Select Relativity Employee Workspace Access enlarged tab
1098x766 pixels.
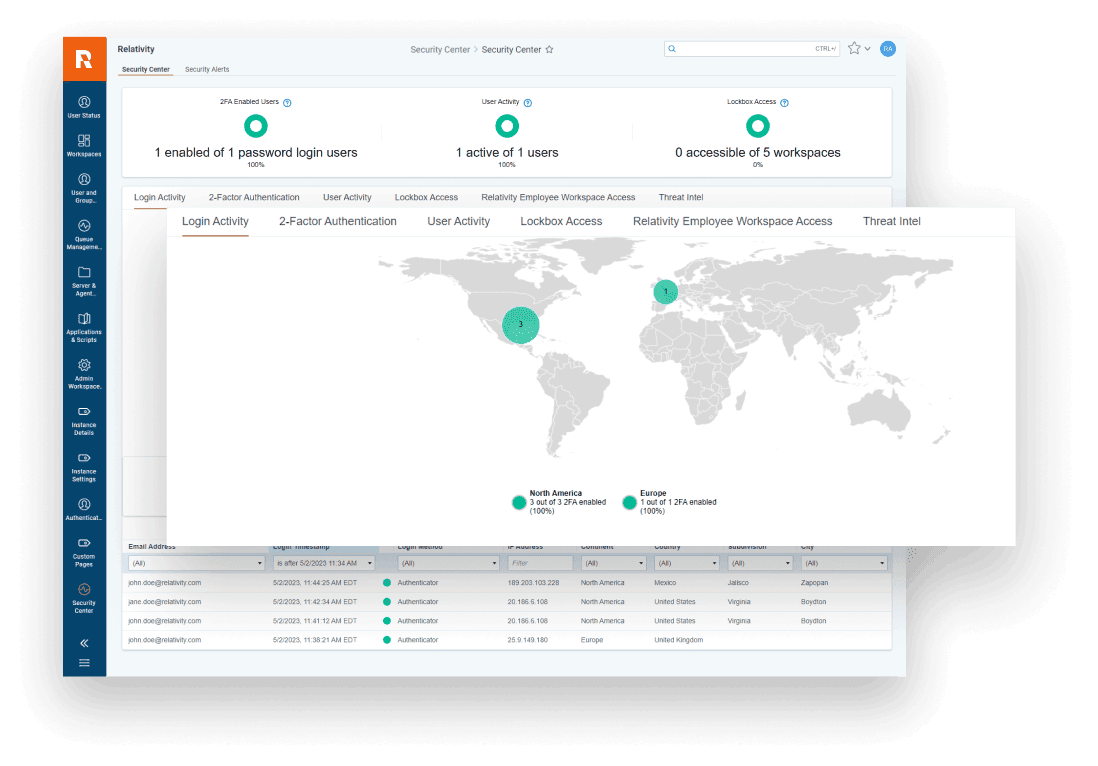coord(732,221)
